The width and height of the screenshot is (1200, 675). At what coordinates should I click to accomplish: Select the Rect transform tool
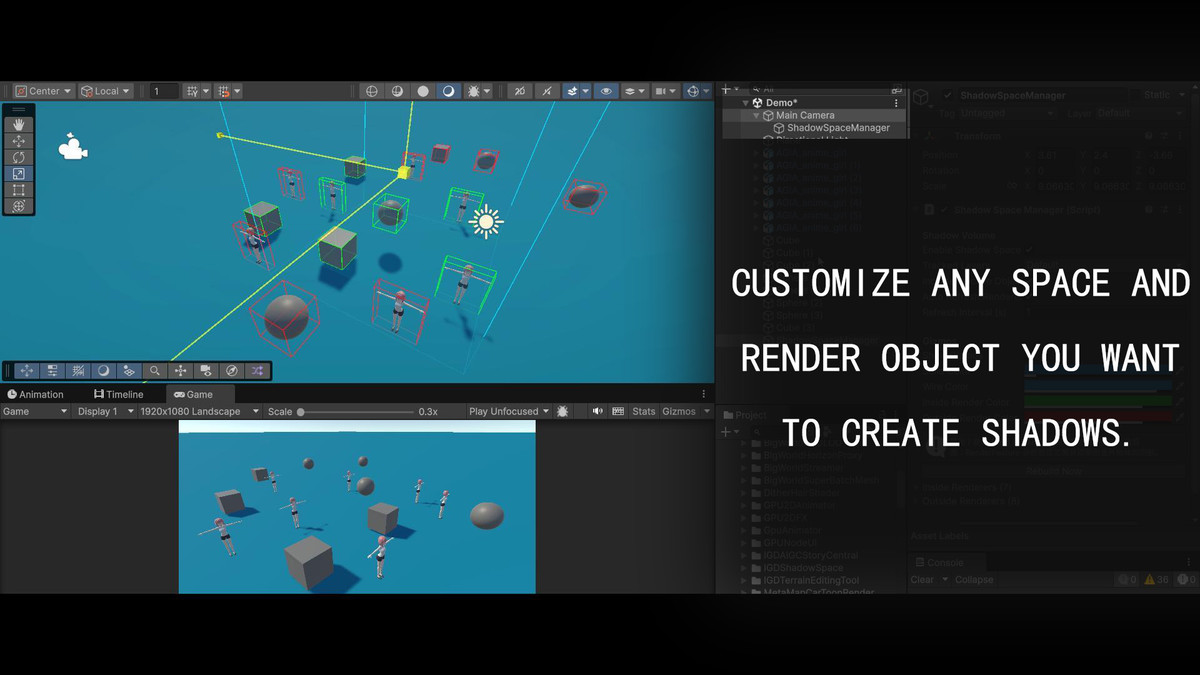coord(18,190)
